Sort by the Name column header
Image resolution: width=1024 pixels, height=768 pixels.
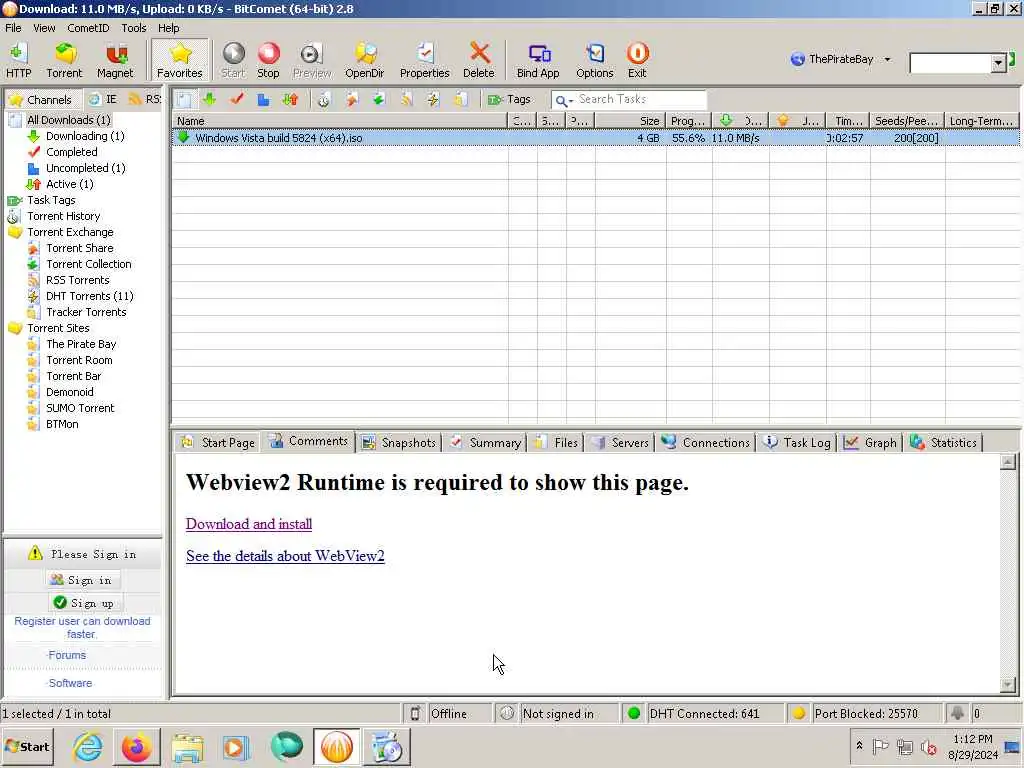340,121
